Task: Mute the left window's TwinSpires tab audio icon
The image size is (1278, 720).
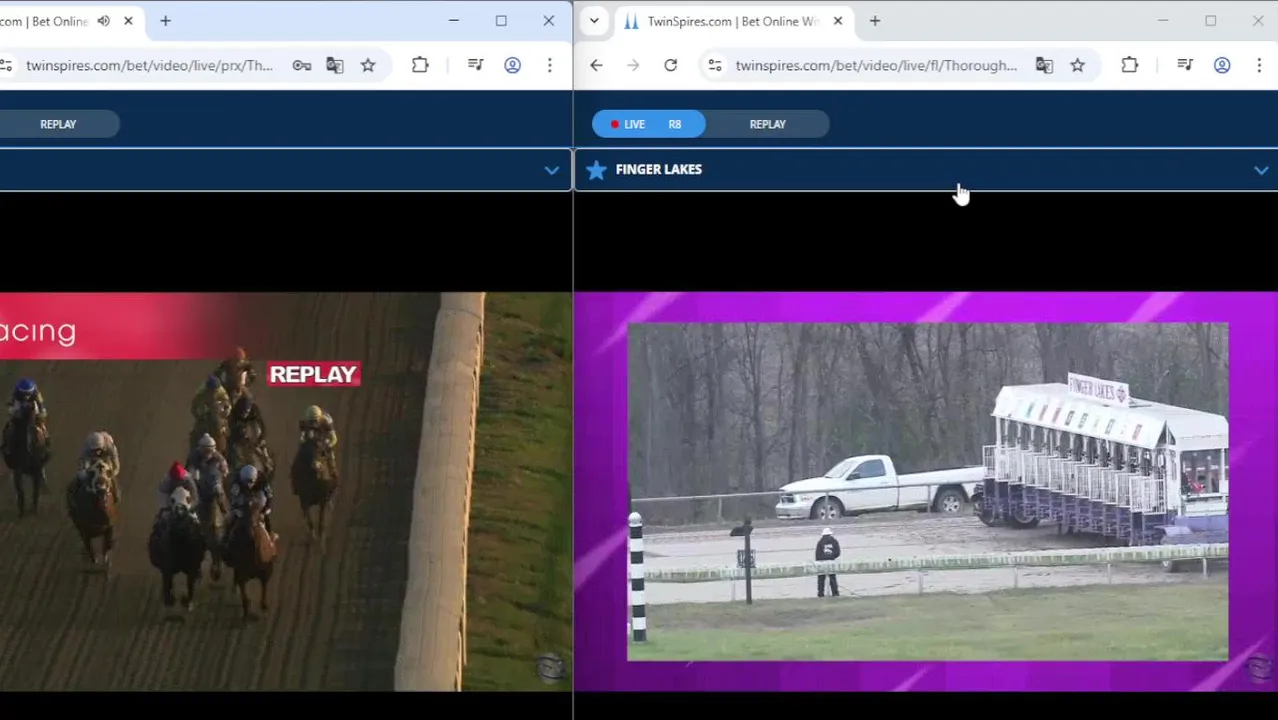Action: [104, 21]
